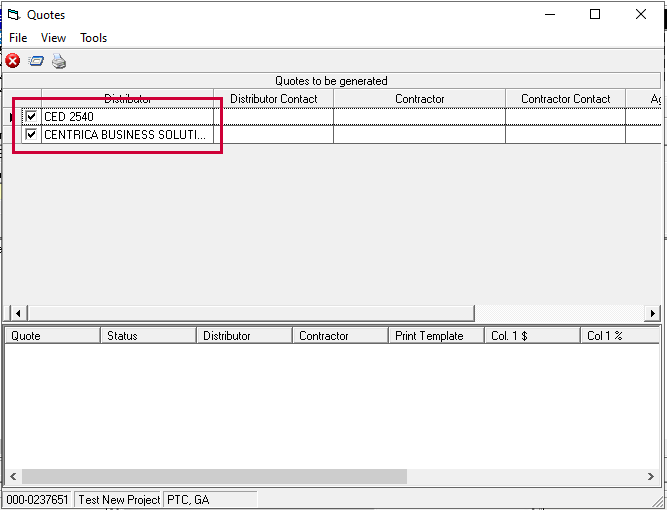The image size is (667, 510).
Task: Select the CED 2540 distributor cell
Action: pos(126,117)
